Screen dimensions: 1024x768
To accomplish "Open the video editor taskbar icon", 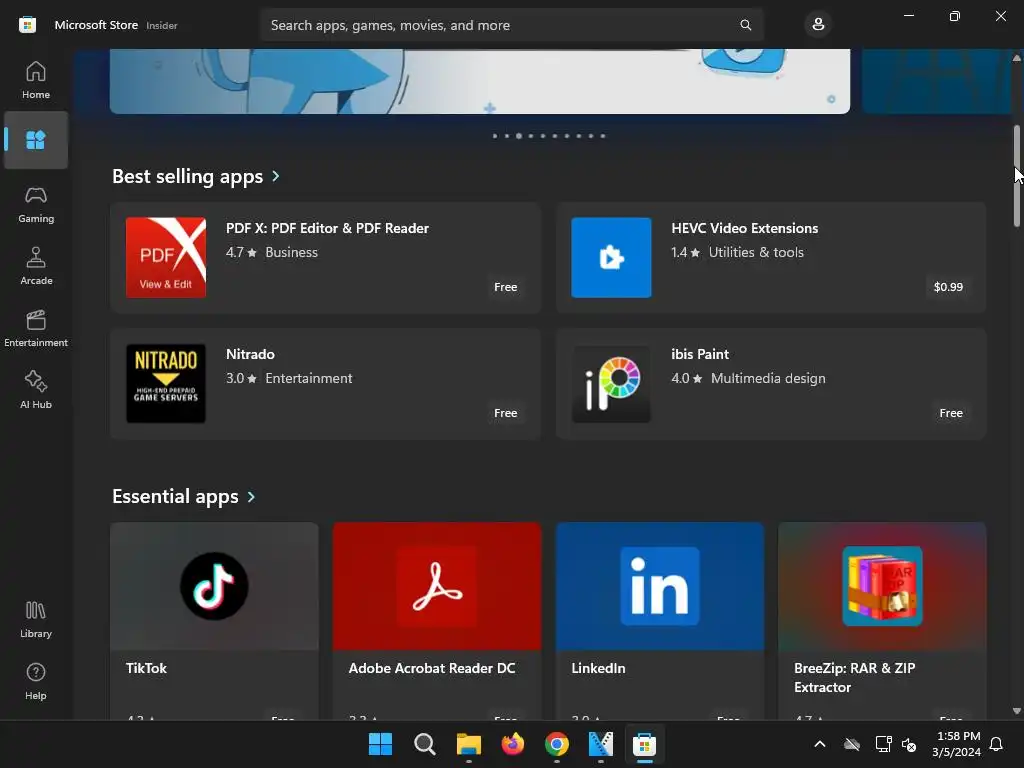I will [601, 744].
